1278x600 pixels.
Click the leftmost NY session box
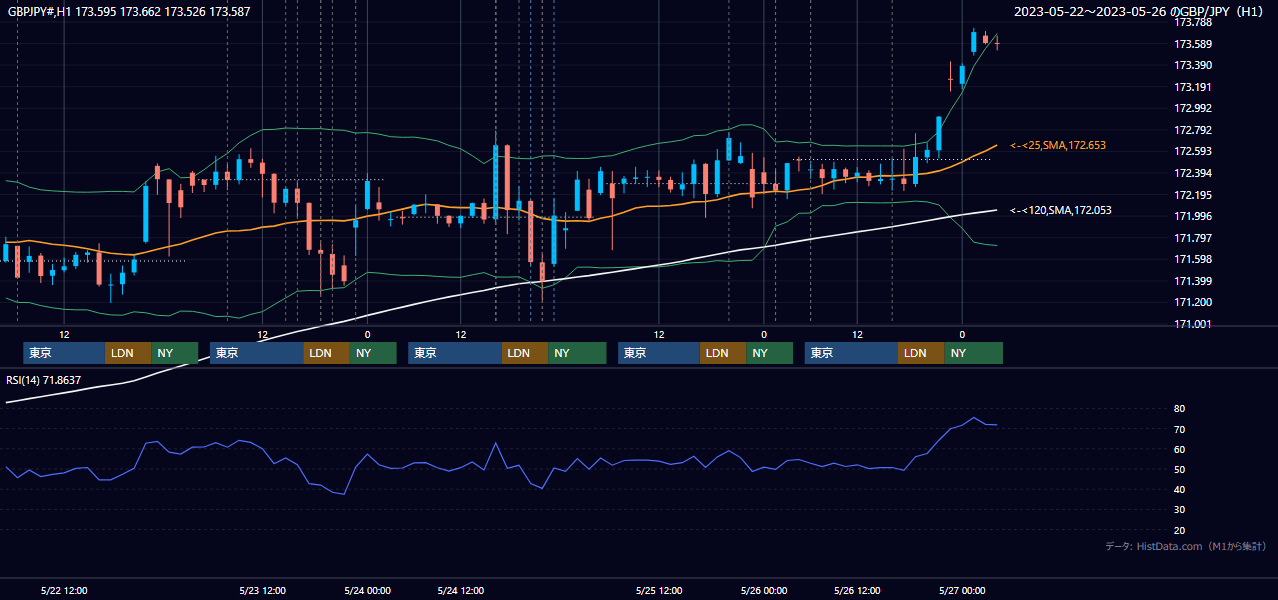pyautogui.click(x=174, y=353)
